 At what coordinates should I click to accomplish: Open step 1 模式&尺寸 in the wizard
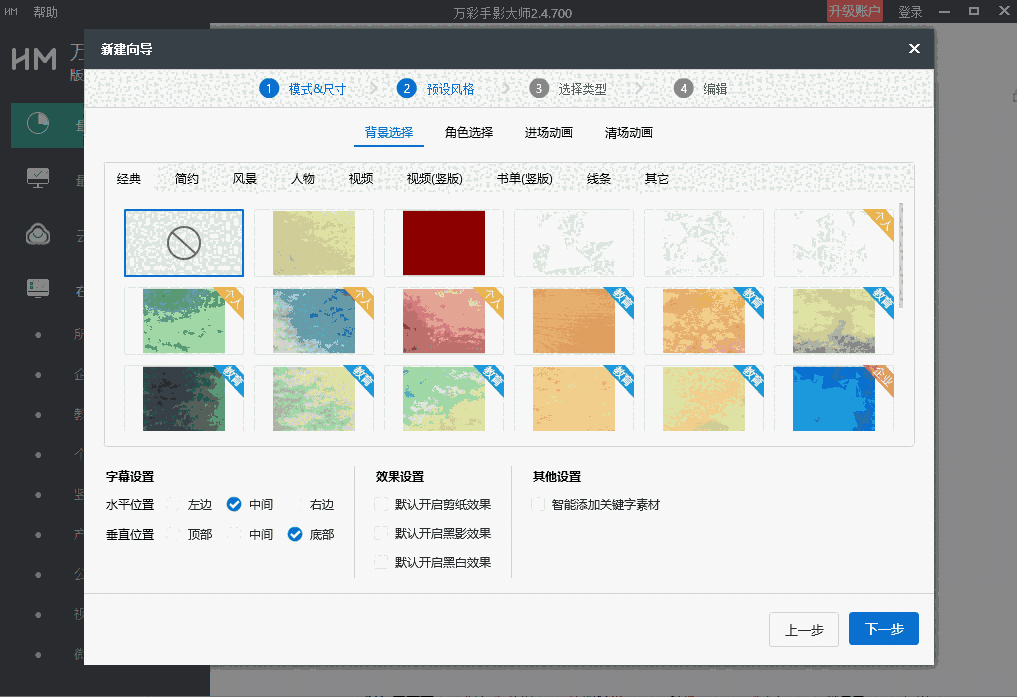[x=300, y=88]
